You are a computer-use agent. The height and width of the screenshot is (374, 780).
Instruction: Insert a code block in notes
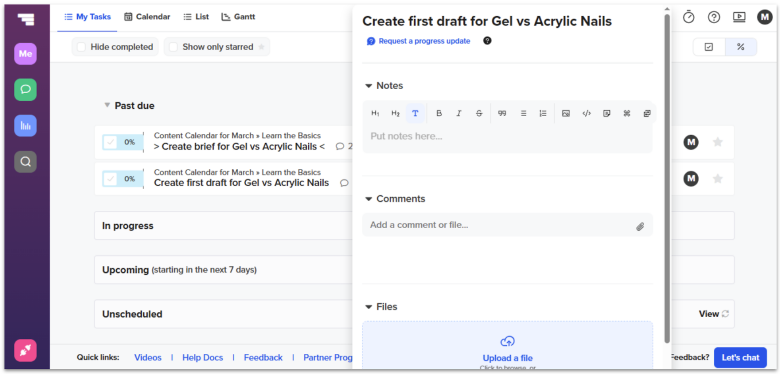point(586,113)
